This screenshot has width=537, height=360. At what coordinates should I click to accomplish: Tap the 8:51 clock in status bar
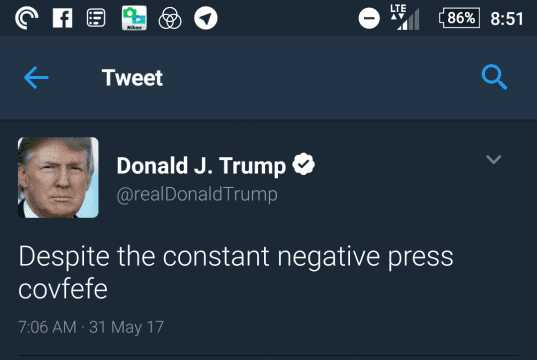pyautogui.click(x=507, y=18)
